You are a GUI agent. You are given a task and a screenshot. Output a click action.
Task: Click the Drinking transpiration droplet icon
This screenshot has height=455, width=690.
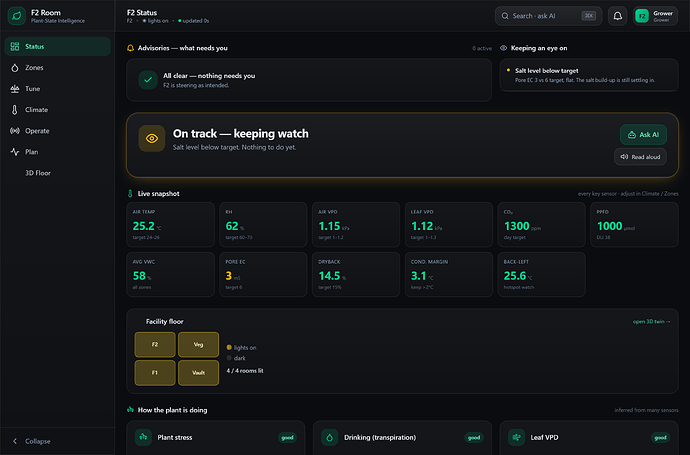[x=330, y=437]
